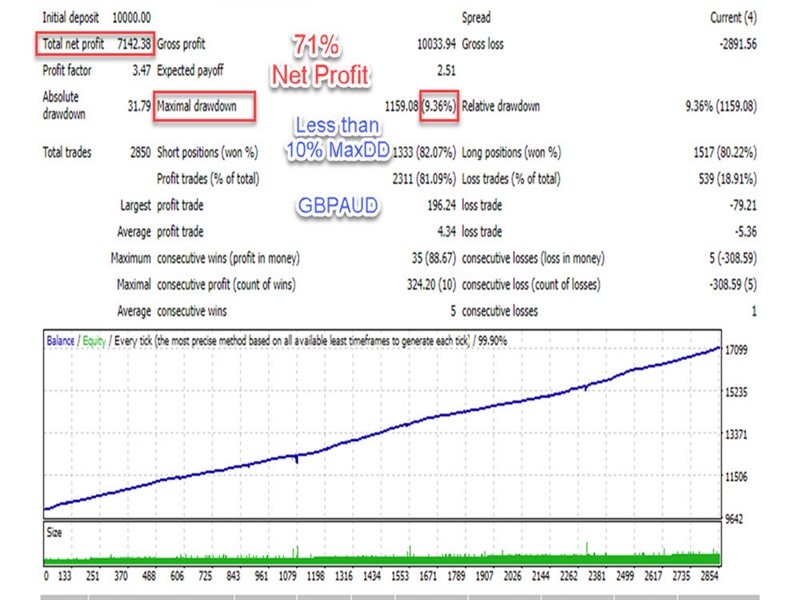
Task: Select relative drawdown value 9.36% (1159.08)
Action: pos(721,106)
